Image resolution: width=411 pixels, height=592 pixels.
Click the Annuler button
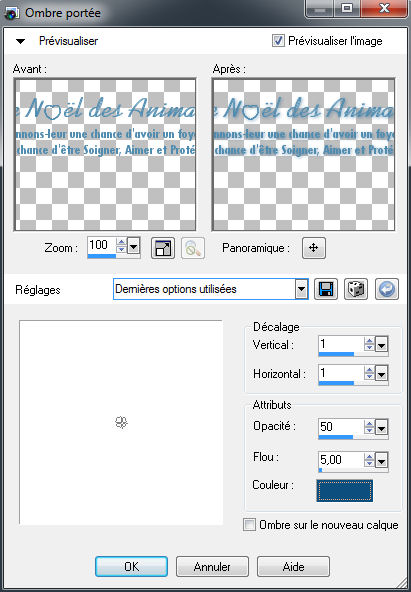212,566
